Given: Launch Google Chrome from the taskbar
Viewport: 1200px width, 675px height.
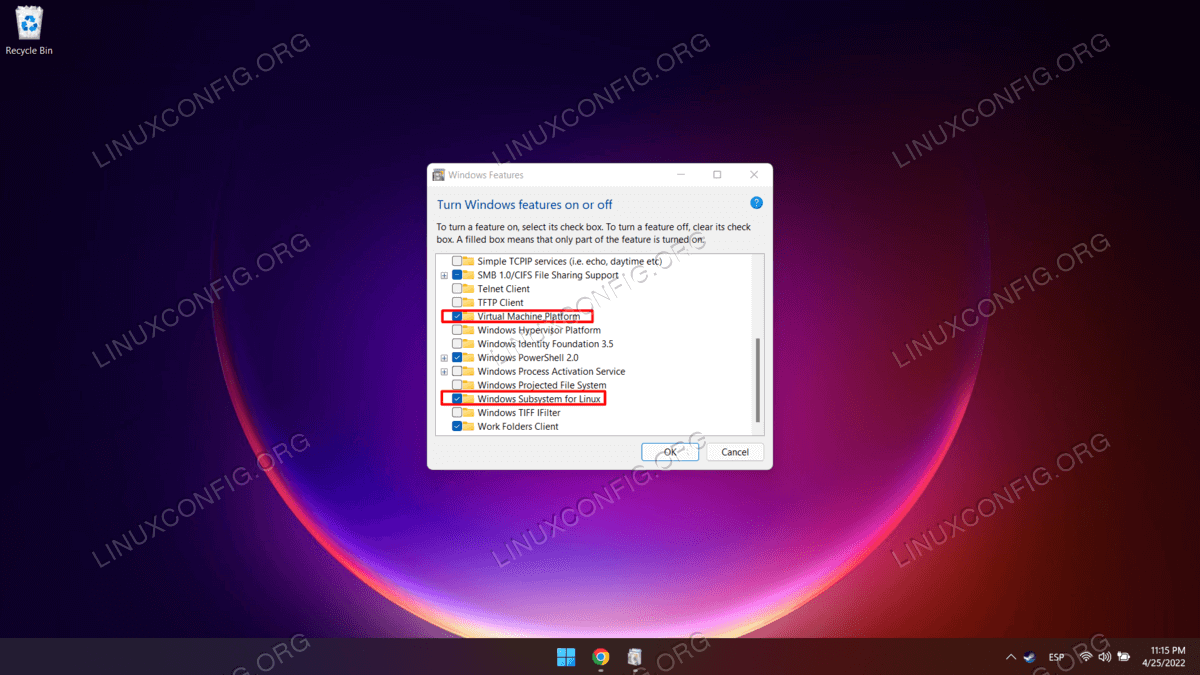Looking at the screenshot, I should tap(600, 657).
